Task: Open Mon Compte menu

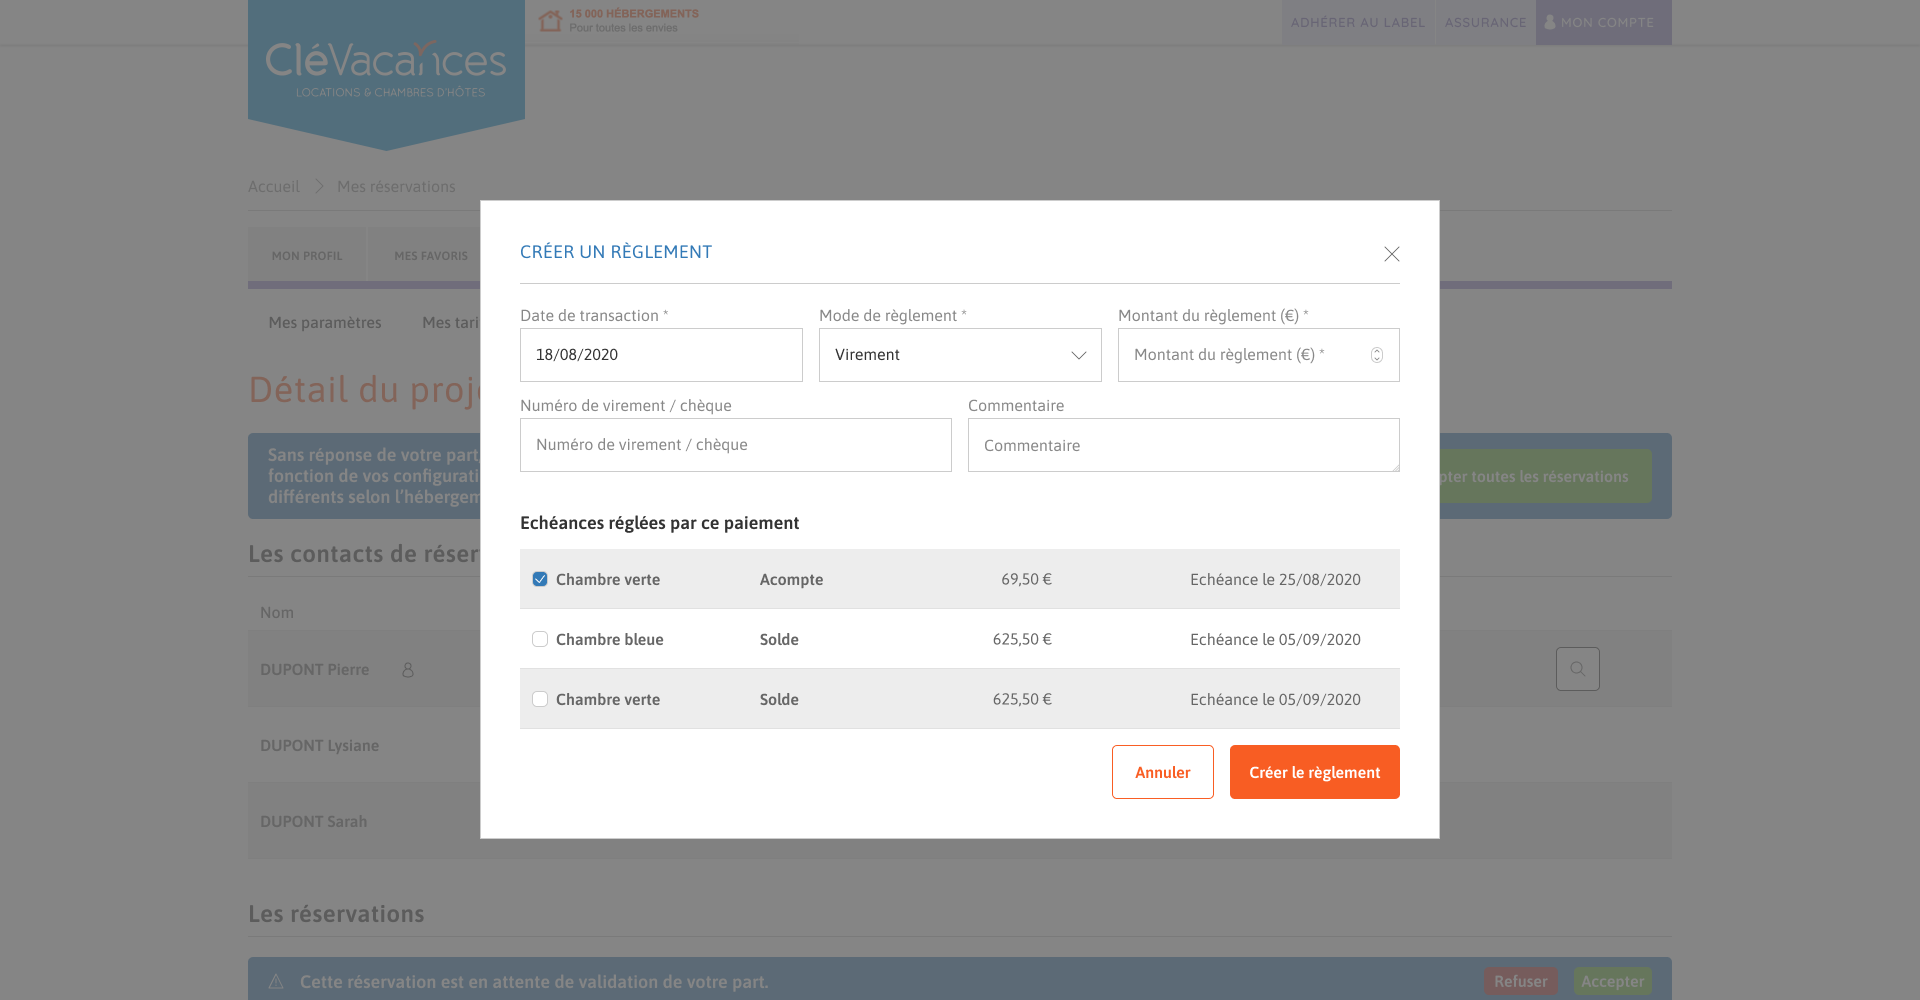Action: [x=1604, y=22]
